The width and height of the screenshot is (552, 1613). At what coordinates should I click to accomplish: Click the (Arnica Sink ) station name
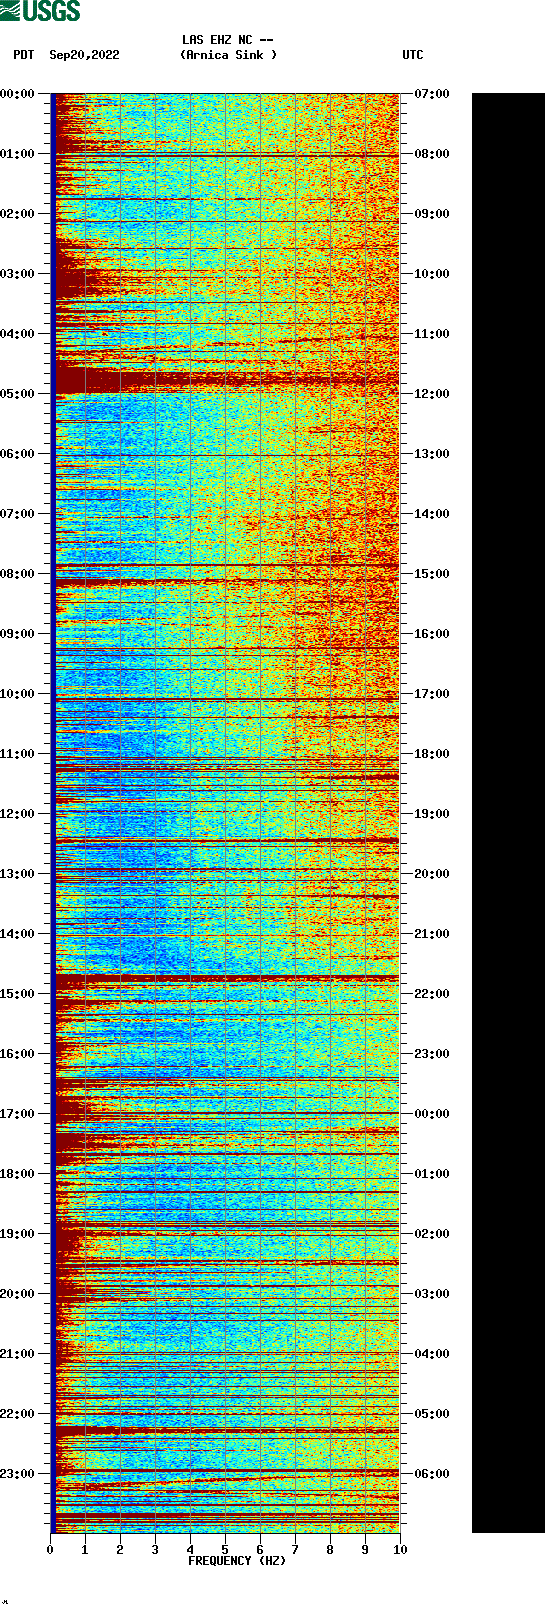[228, 55]
